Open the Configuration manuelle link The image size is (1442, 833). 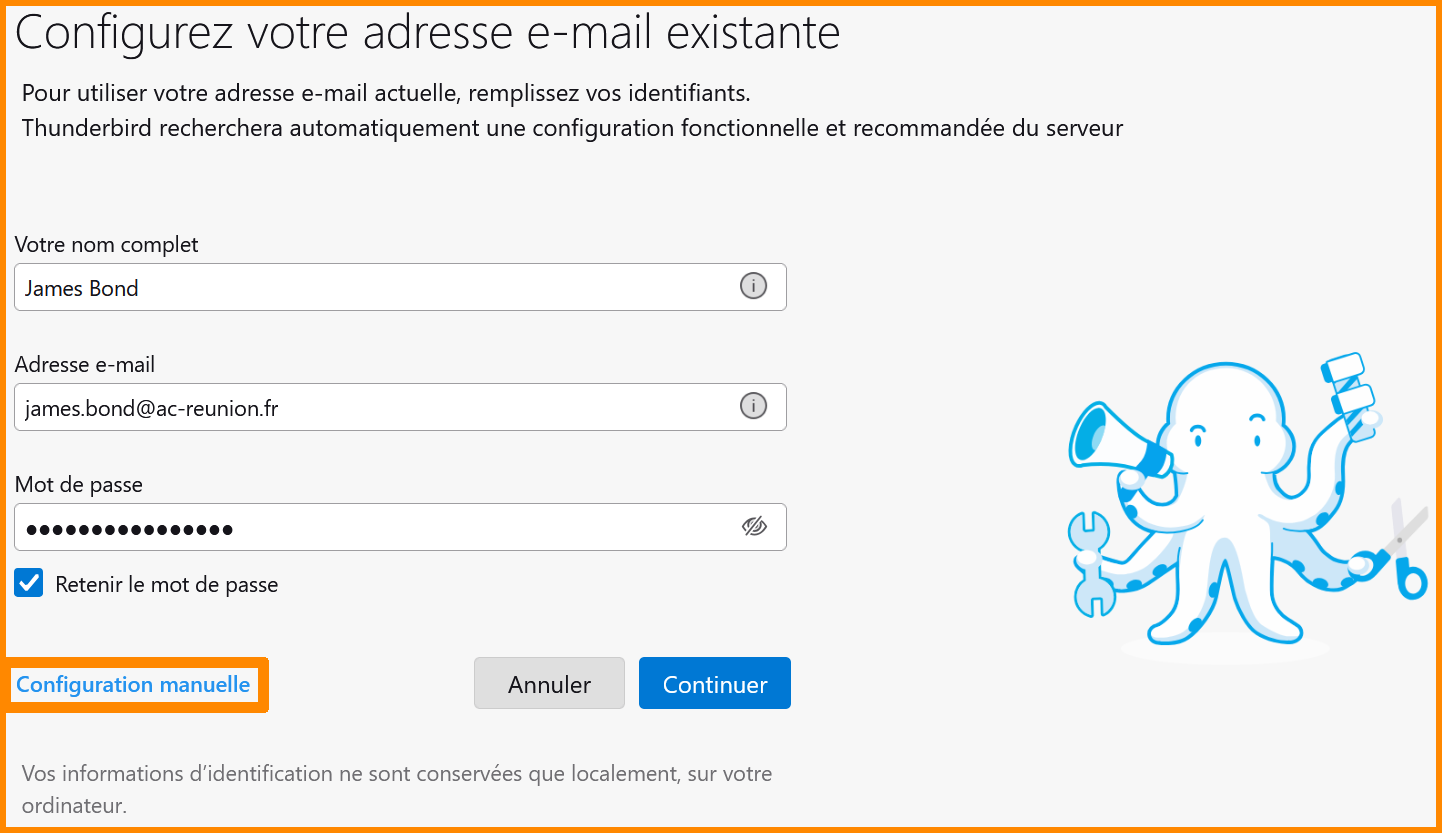[x=133, y=685]
